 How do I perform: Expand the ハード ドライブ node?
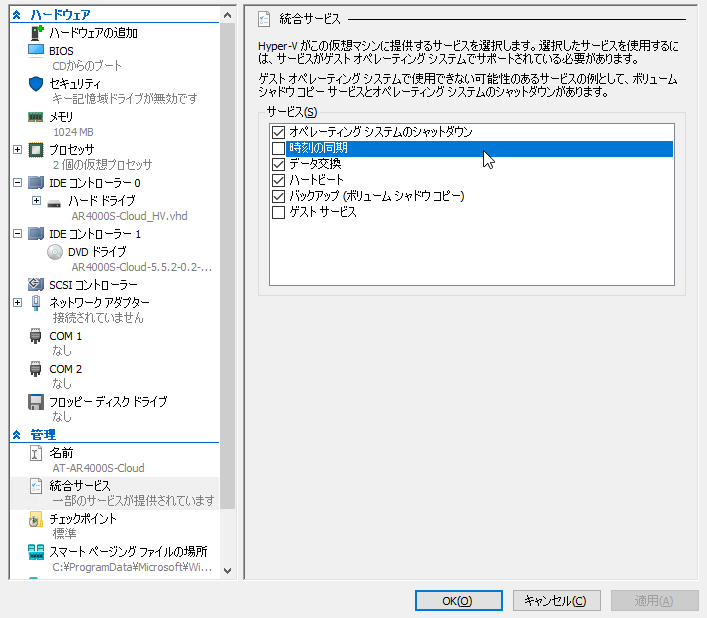(37, 201)
